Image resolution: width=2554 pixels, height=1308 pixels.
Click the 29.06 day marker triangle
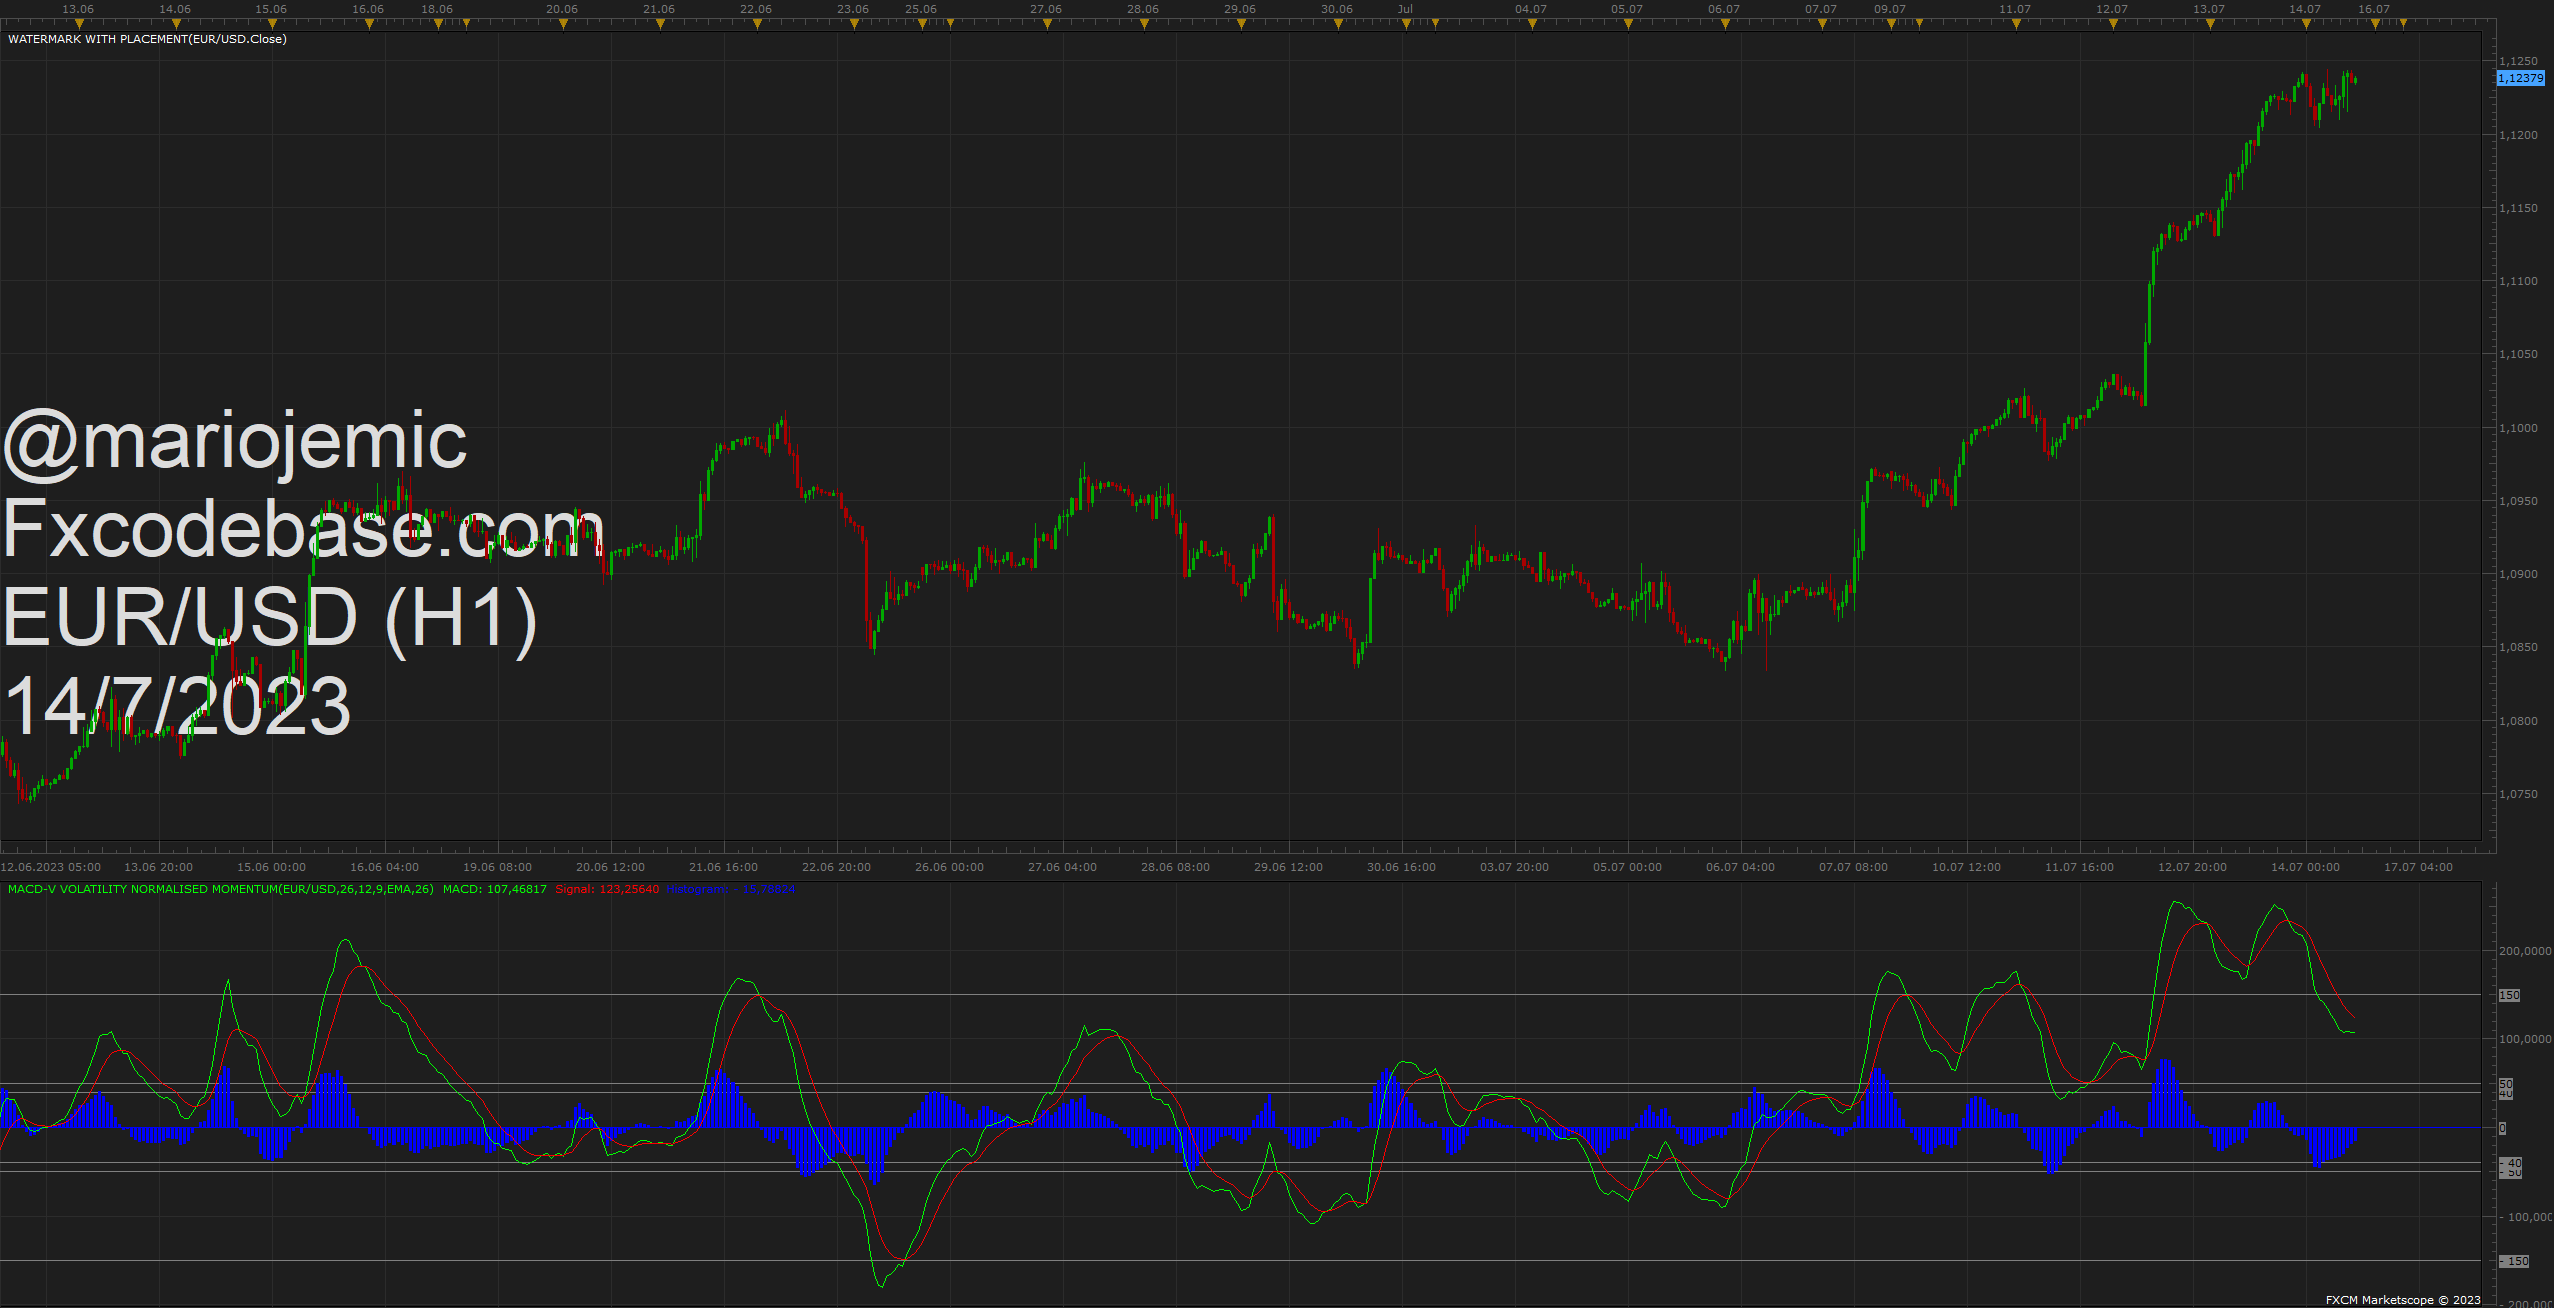tap(1241, 24)
